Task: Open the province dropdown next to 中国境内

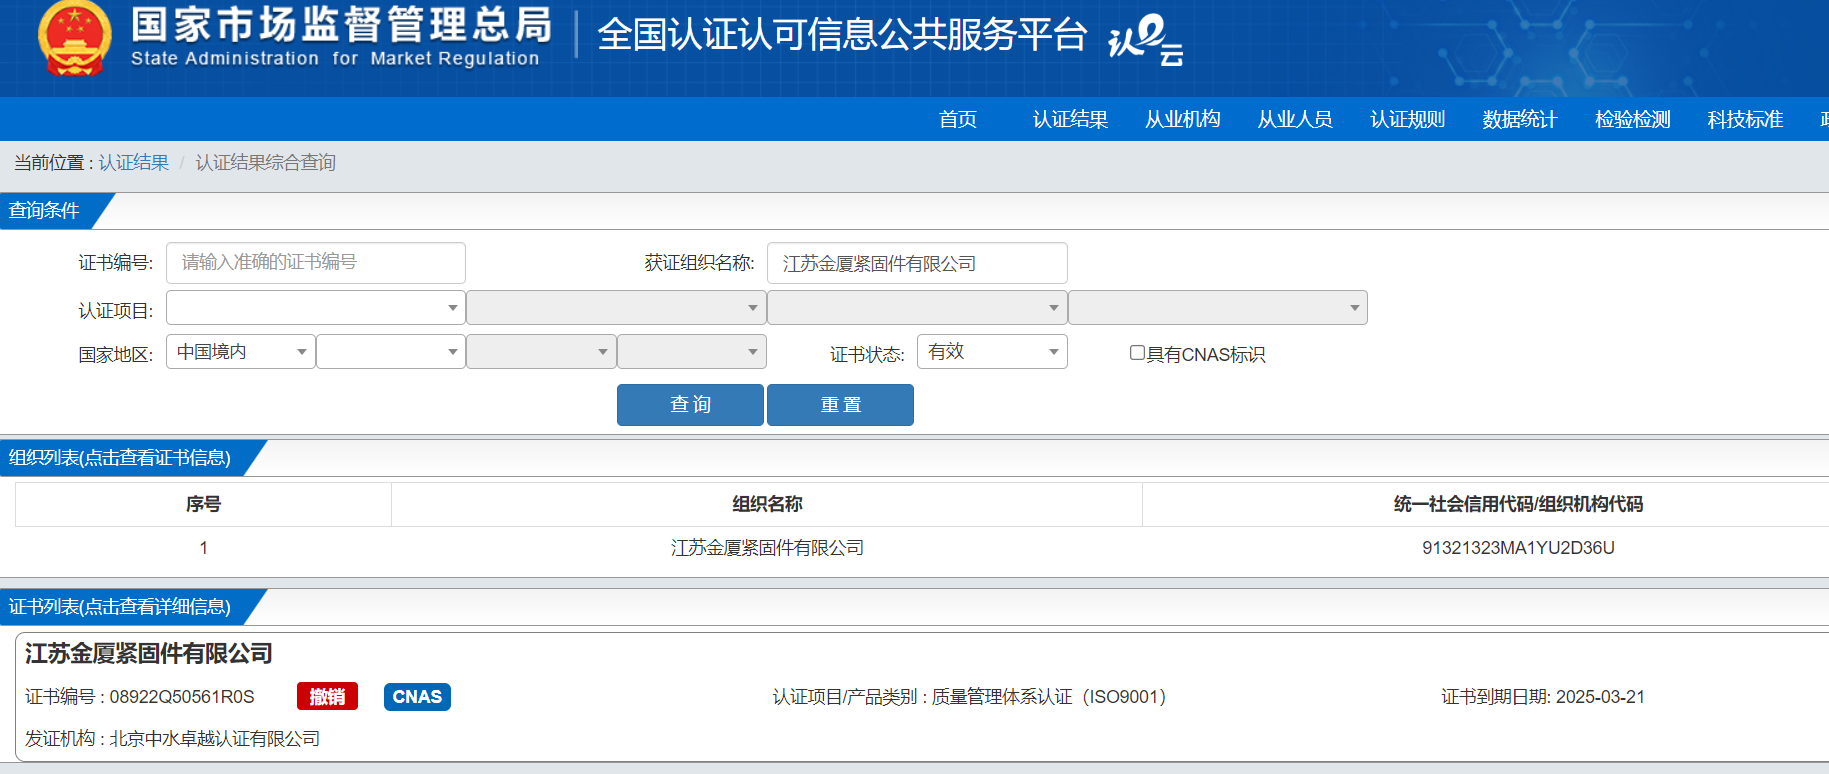Action: tap(391, 352)
